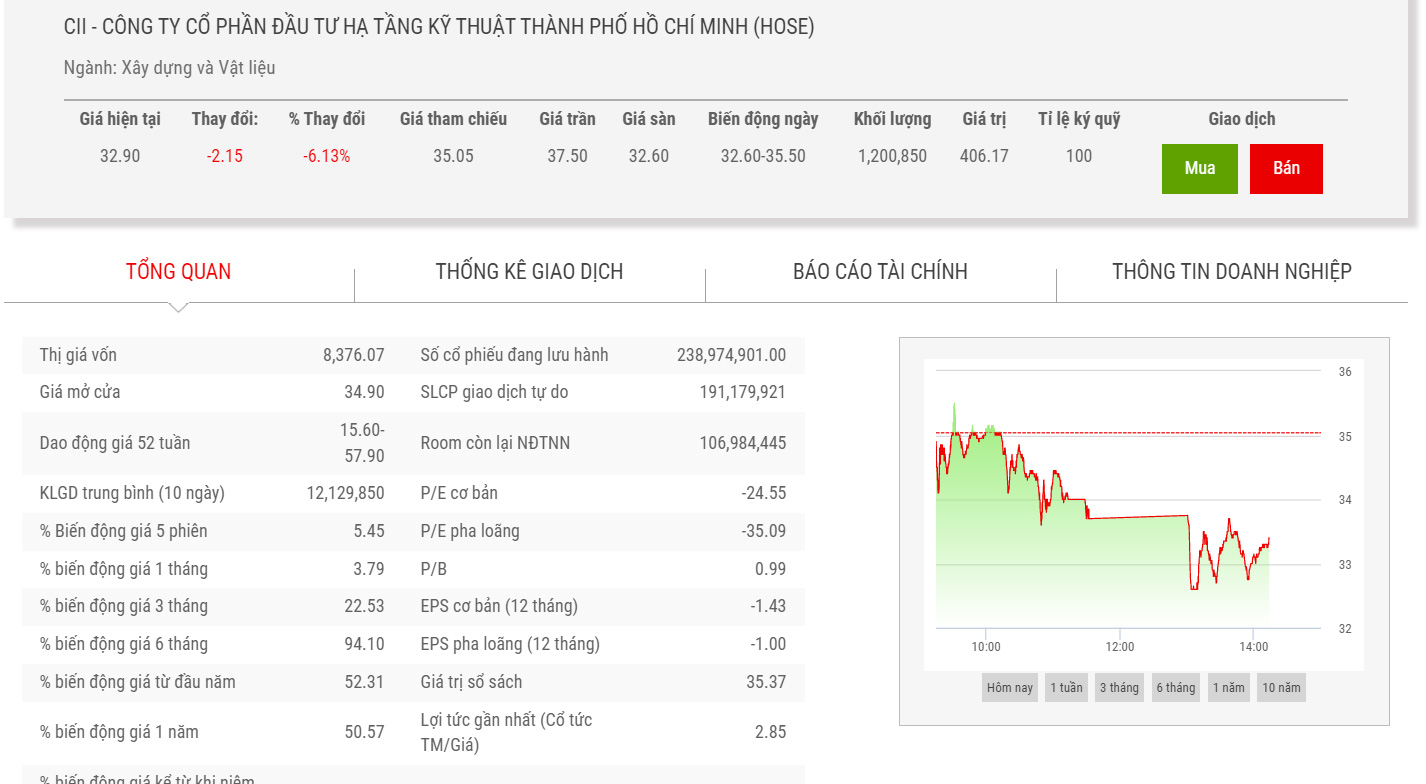Open the BÁO CÁO TÀI CHÍNH tab
The width and height of the screenshot is (1426, 784).
click(x=880, y=271)
